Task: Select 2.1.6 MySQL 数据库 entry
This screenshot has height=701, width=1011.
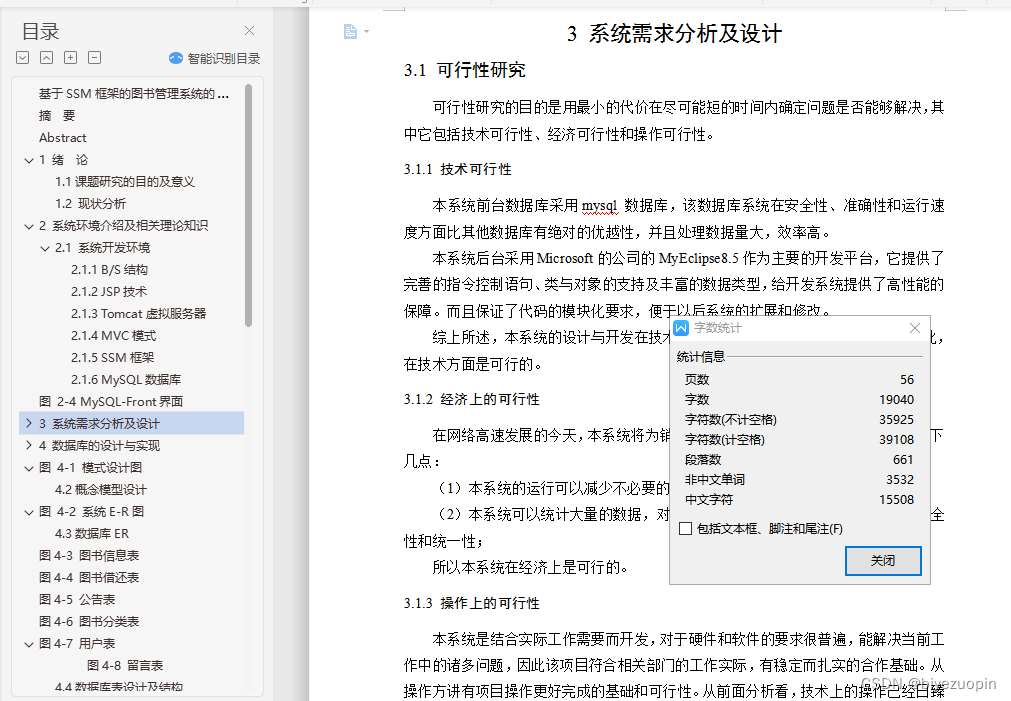Action: [x=126, y=379]
